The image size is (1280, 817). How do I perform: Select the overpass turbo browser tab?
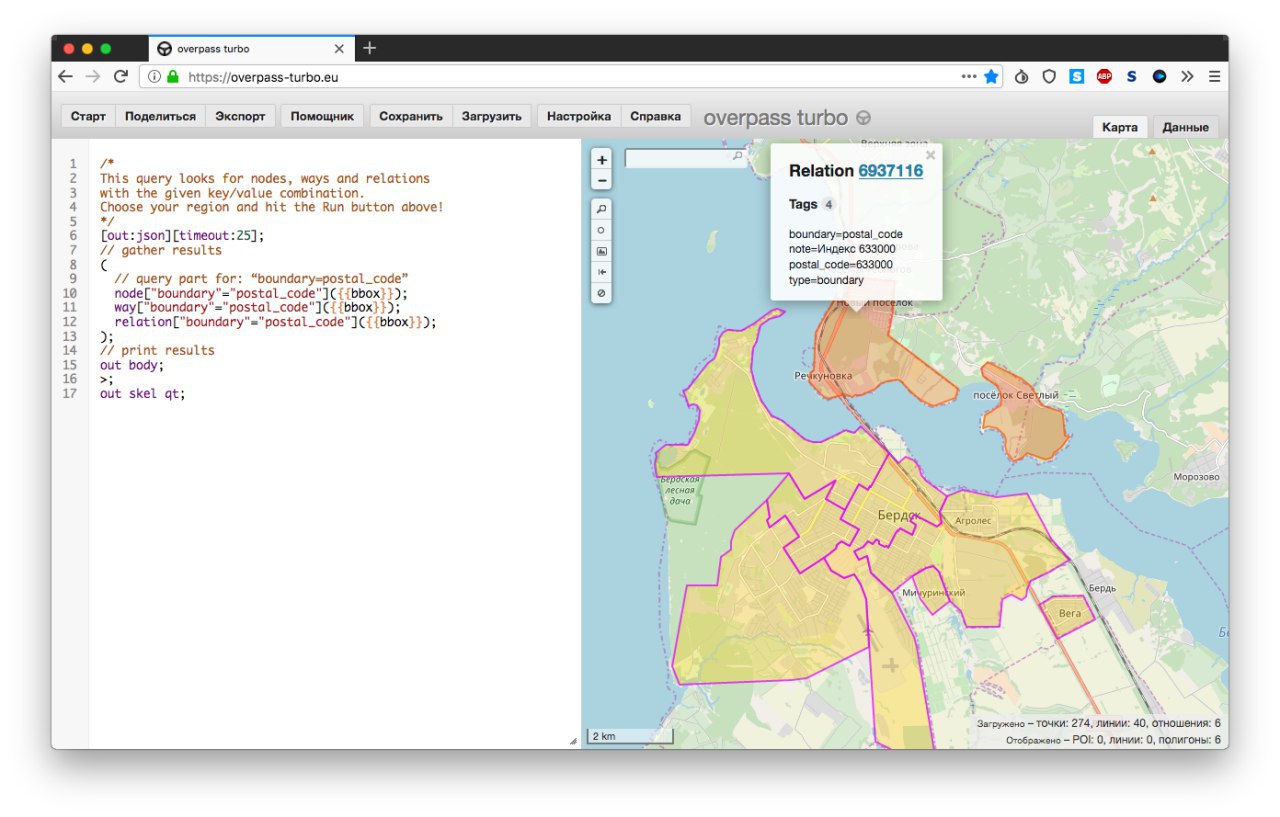[x=250, y=48]
